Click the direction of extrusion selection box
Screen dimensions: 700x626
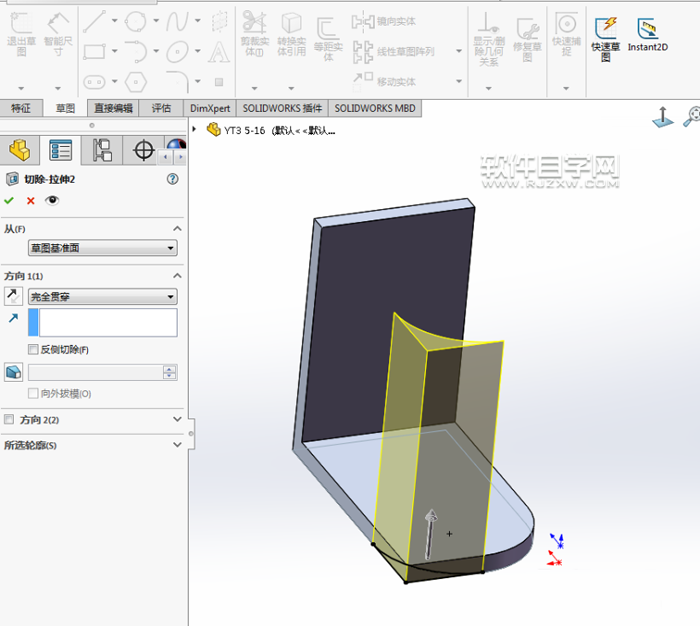tap(107, 322)
